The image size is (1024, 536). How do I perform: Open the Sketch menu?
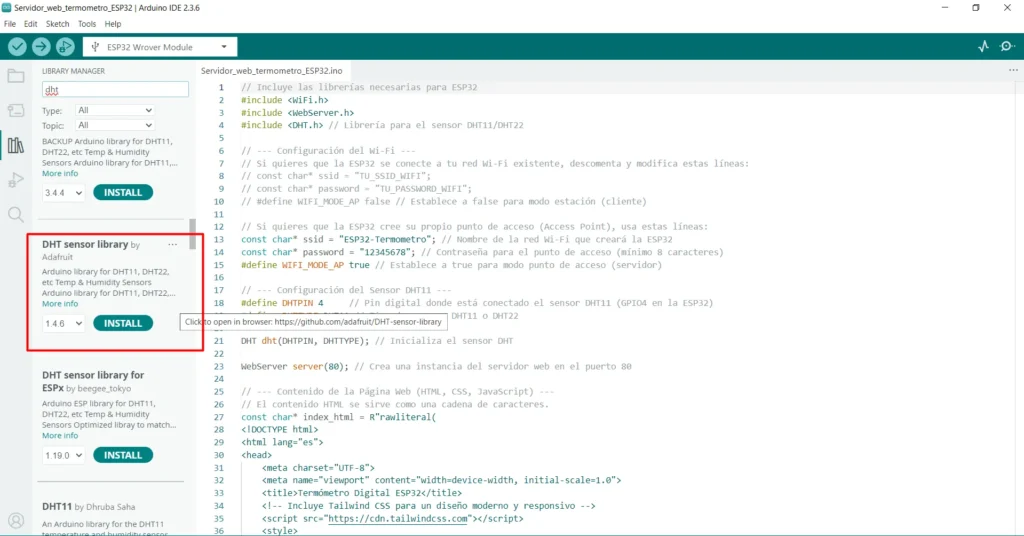[57, 24]
